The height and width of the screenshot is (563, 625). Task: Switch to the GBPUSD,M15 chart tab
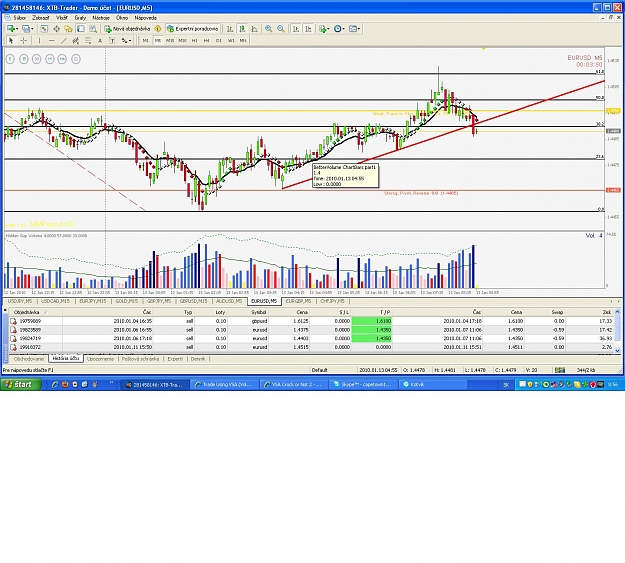click(x=193, y=301)
